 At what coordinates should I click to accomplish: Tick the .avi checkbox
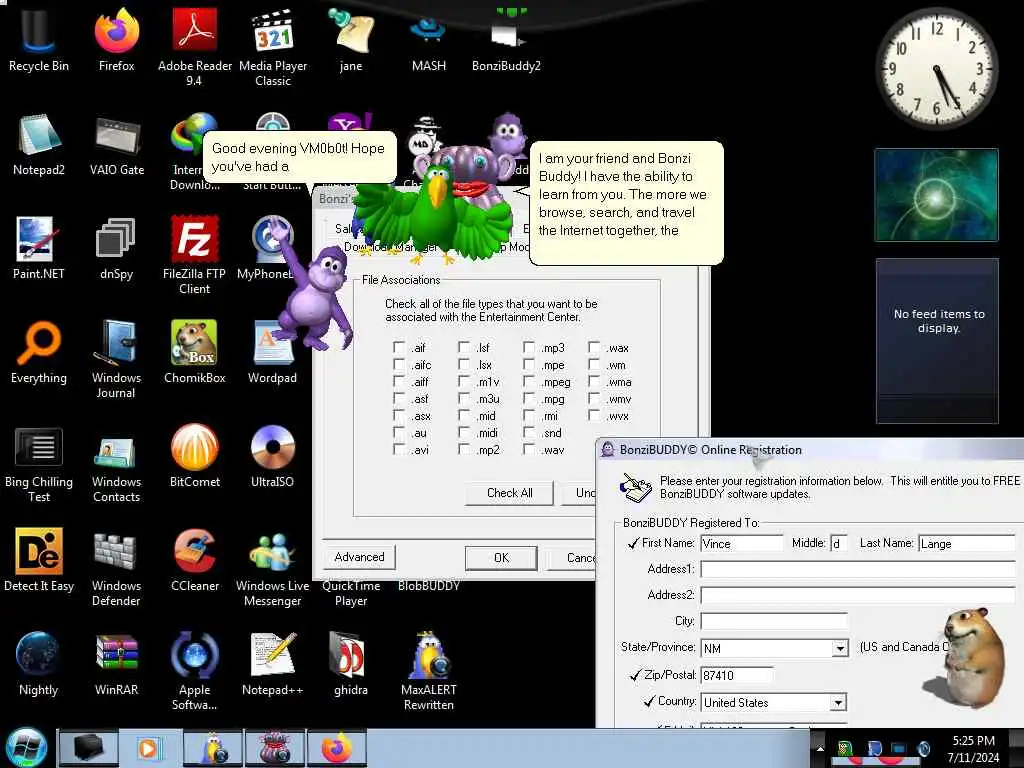pos(398,449)
